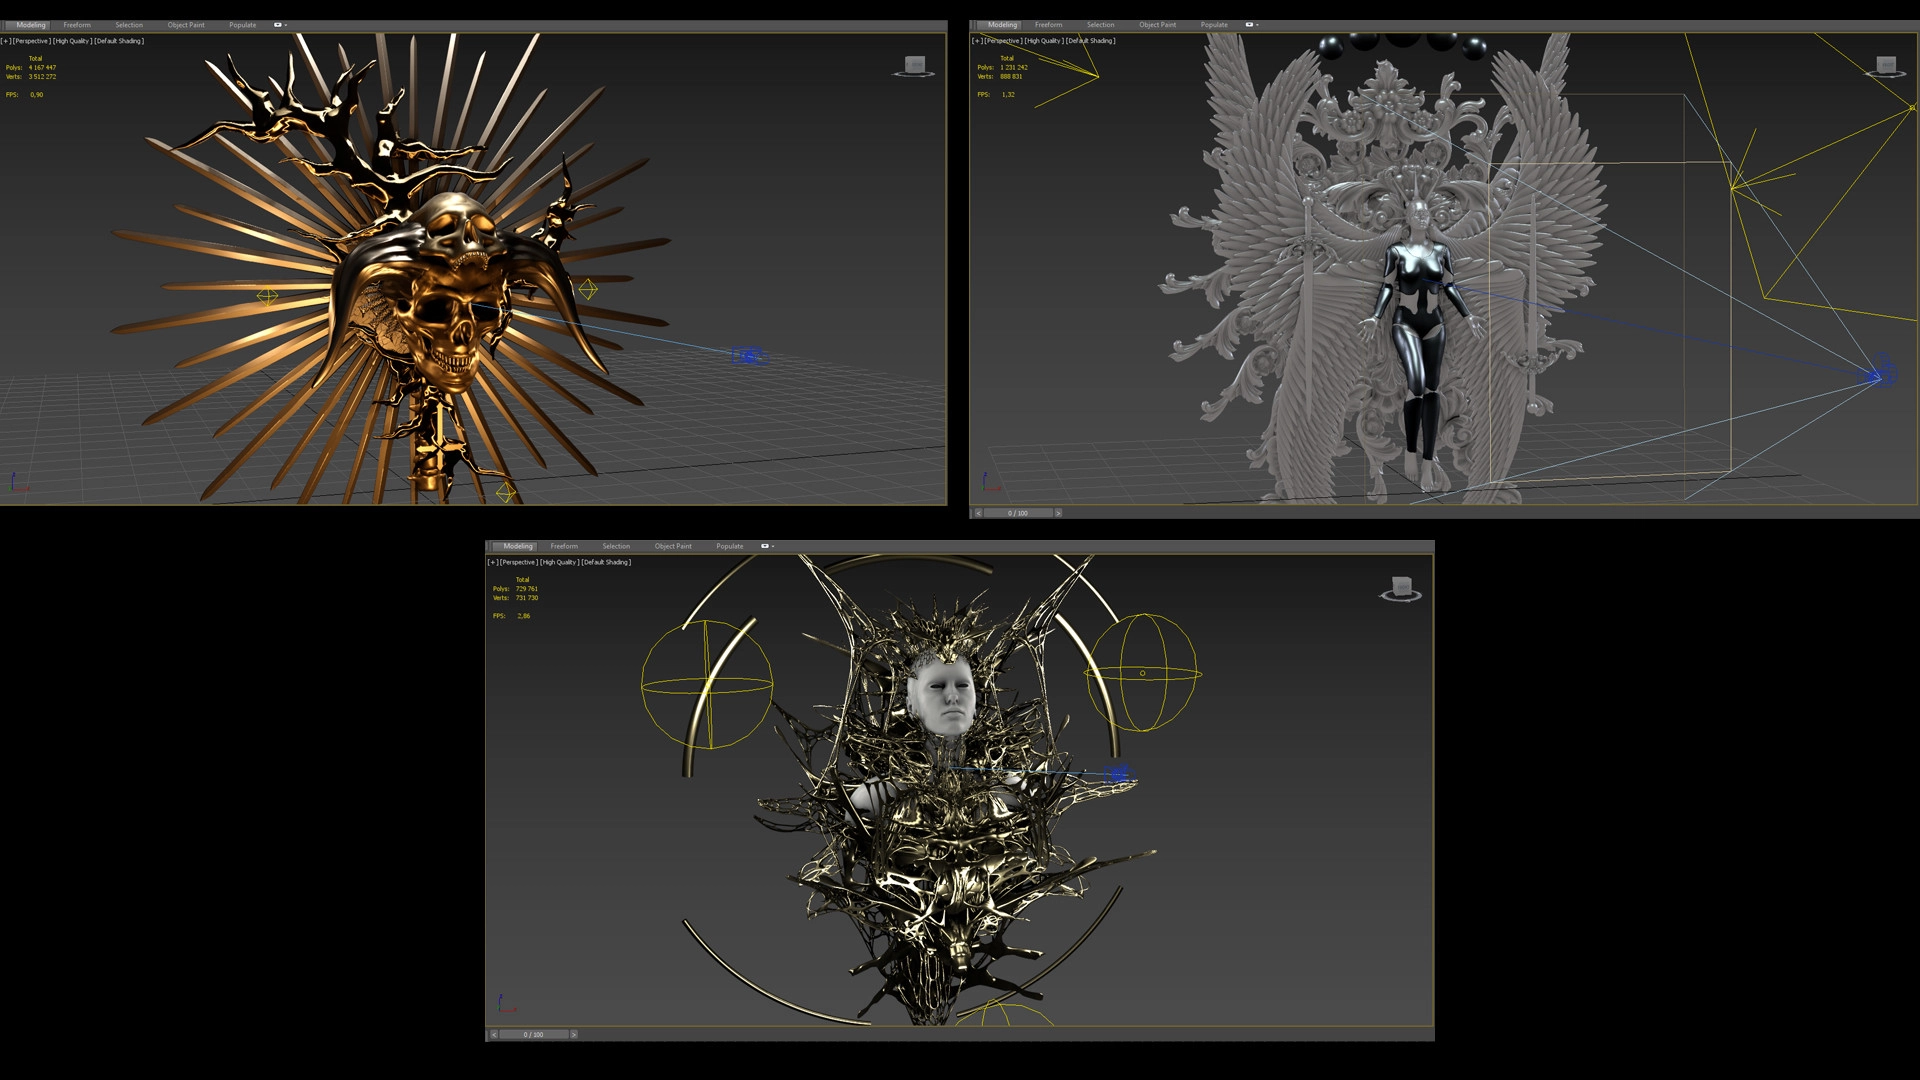The height and width of the screenshot is (1080, 1920).
Task: Select the blue camera beside the winged figure
Action: coord(1877,375)
